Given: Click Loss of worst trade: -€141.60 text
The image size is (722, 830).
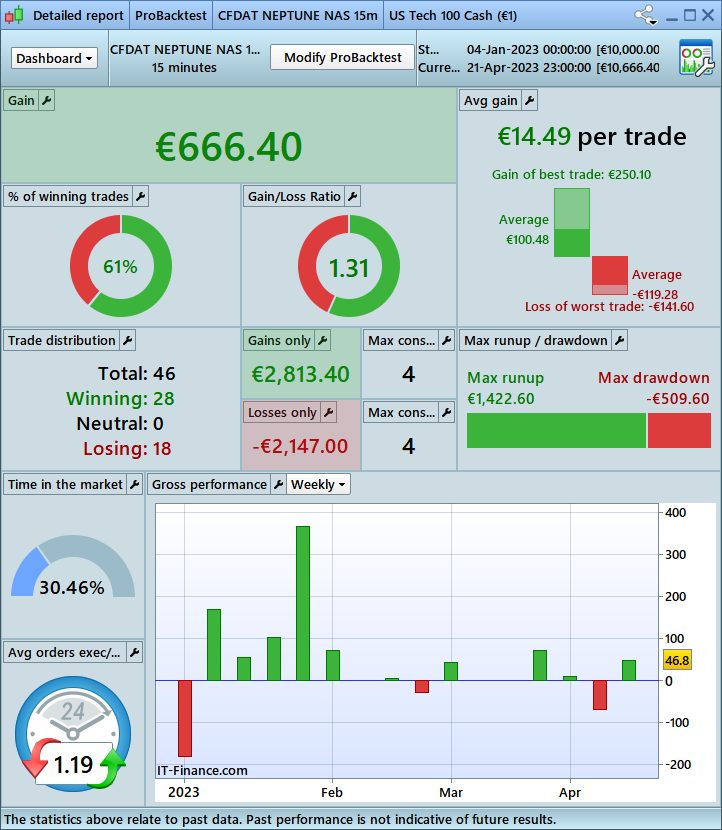Looking at the screenshot, I should pos(609,306).
